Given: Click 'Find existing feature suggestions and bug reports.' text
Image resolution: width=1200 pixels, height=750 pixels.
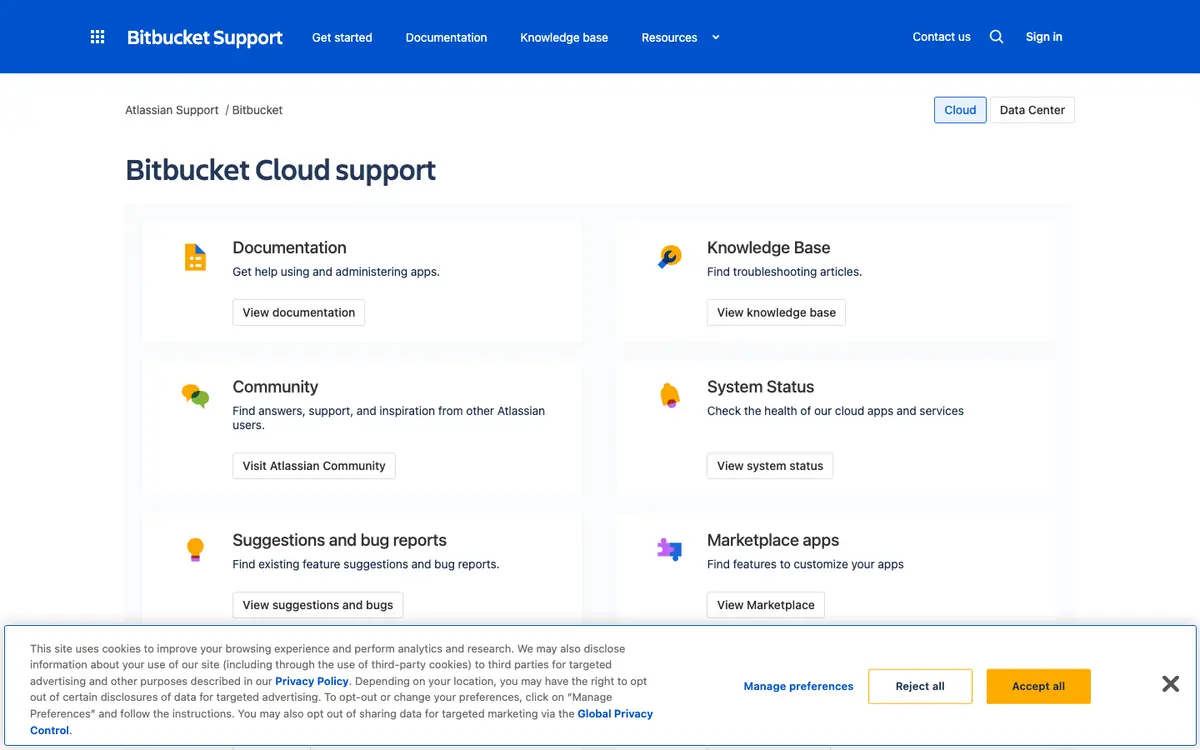Looking at the screenshot, I should click(366, 564).
